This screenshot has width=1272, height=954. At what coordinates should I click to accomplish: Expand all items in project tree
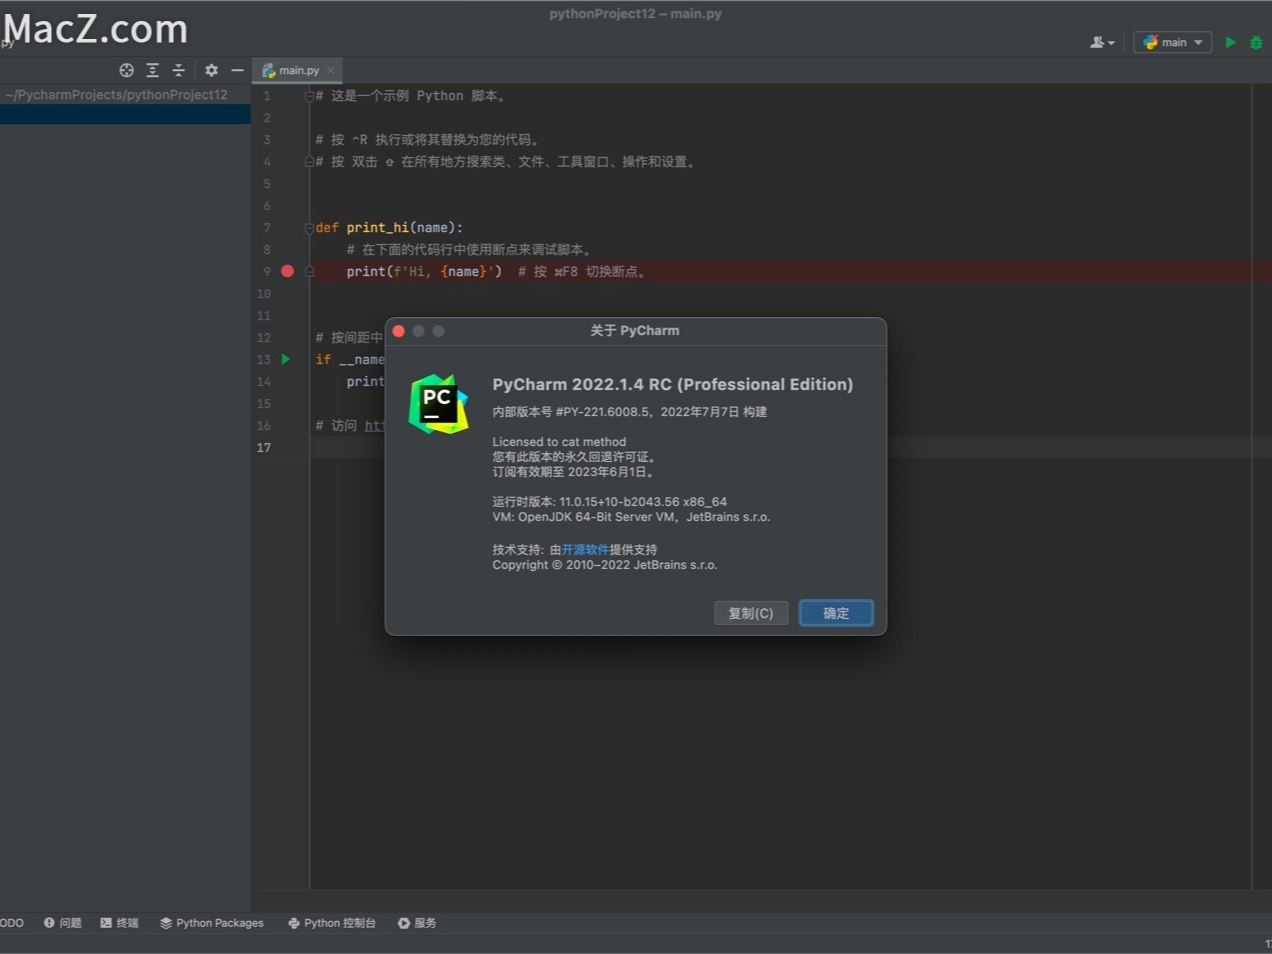pos(152,70)
